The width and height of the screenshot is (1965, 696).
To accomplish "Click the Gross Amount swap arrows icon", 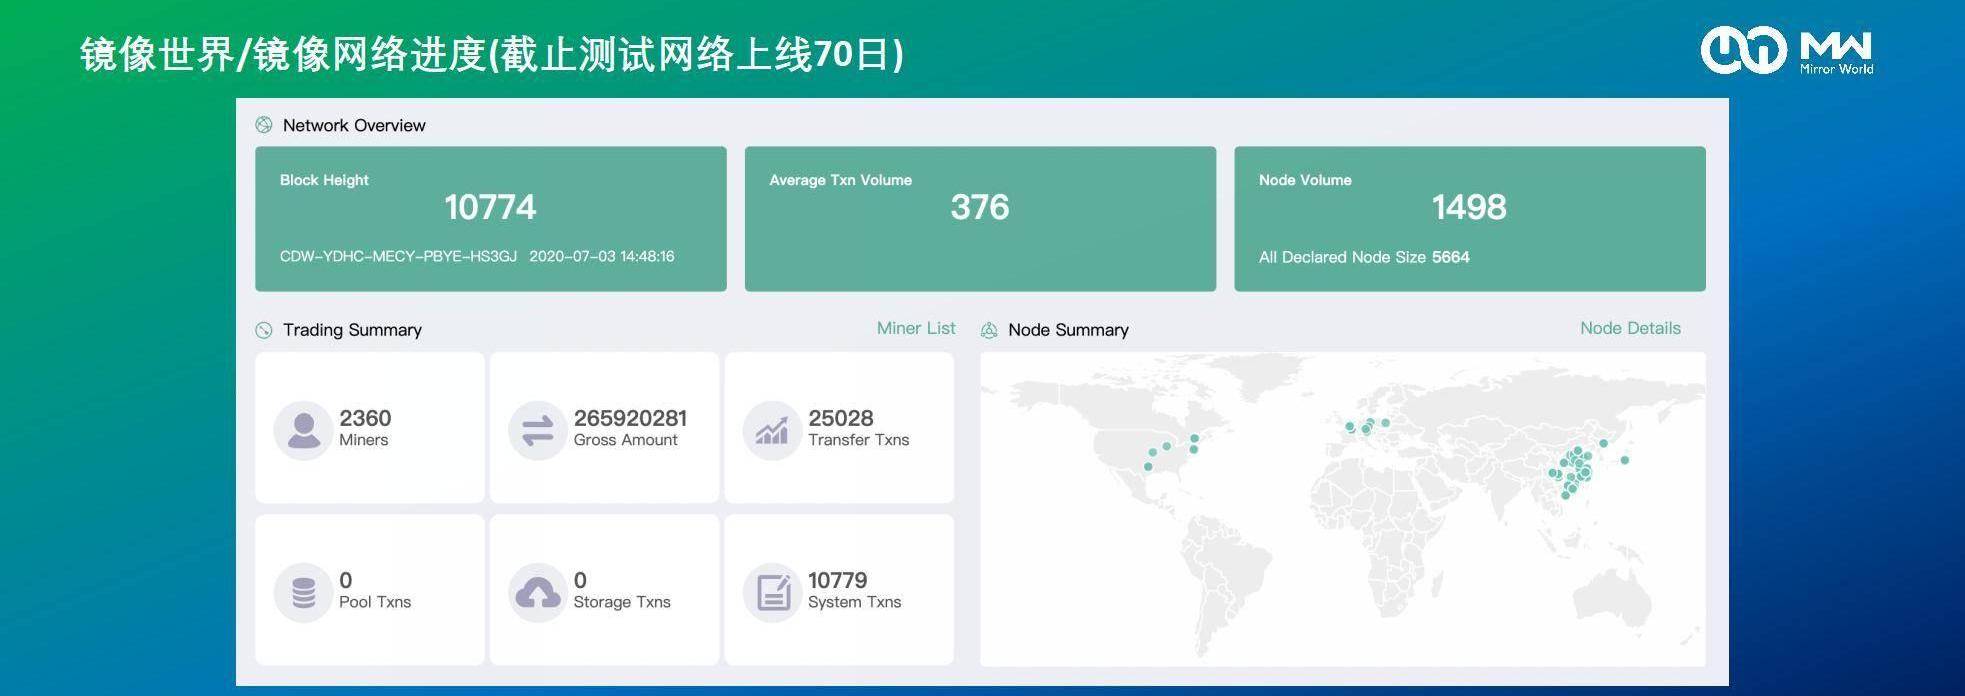I will (x=538, y=431).
